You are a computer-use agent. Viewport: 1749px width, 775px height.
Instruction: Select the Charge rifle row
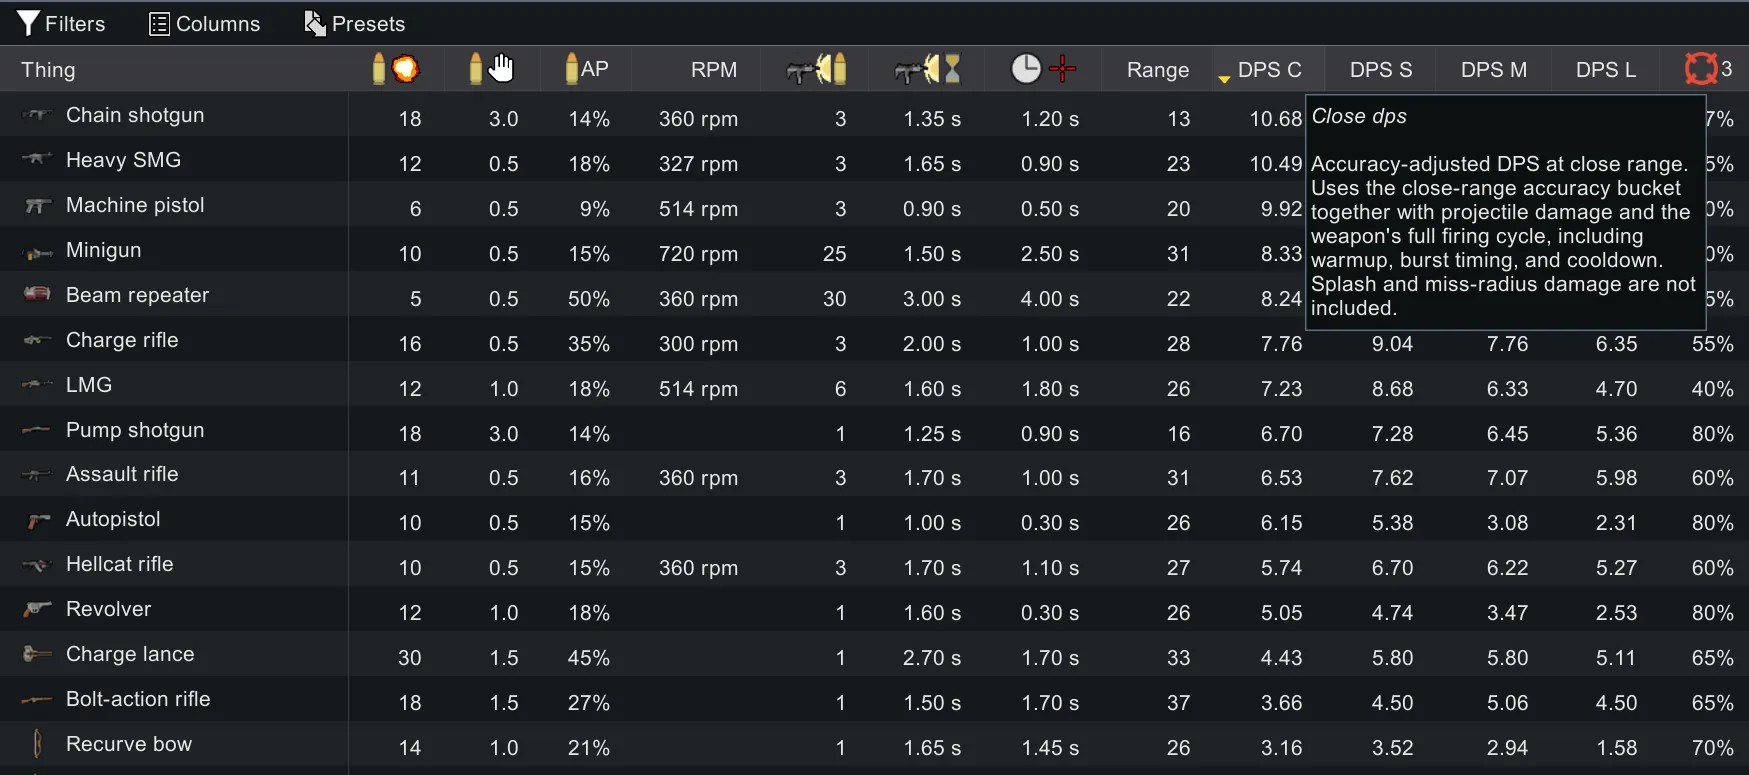122,340
